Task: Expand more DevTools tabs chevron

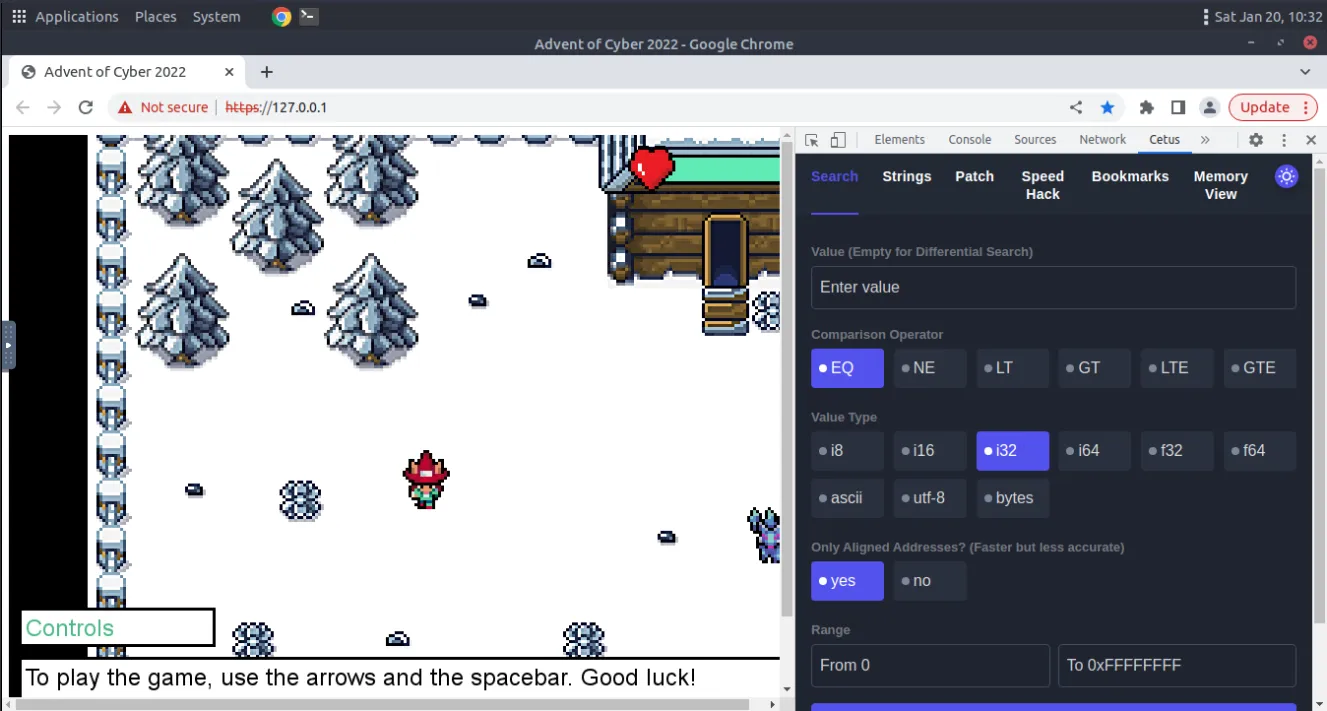Action: pyautogui.click(x=1205, y=140)
